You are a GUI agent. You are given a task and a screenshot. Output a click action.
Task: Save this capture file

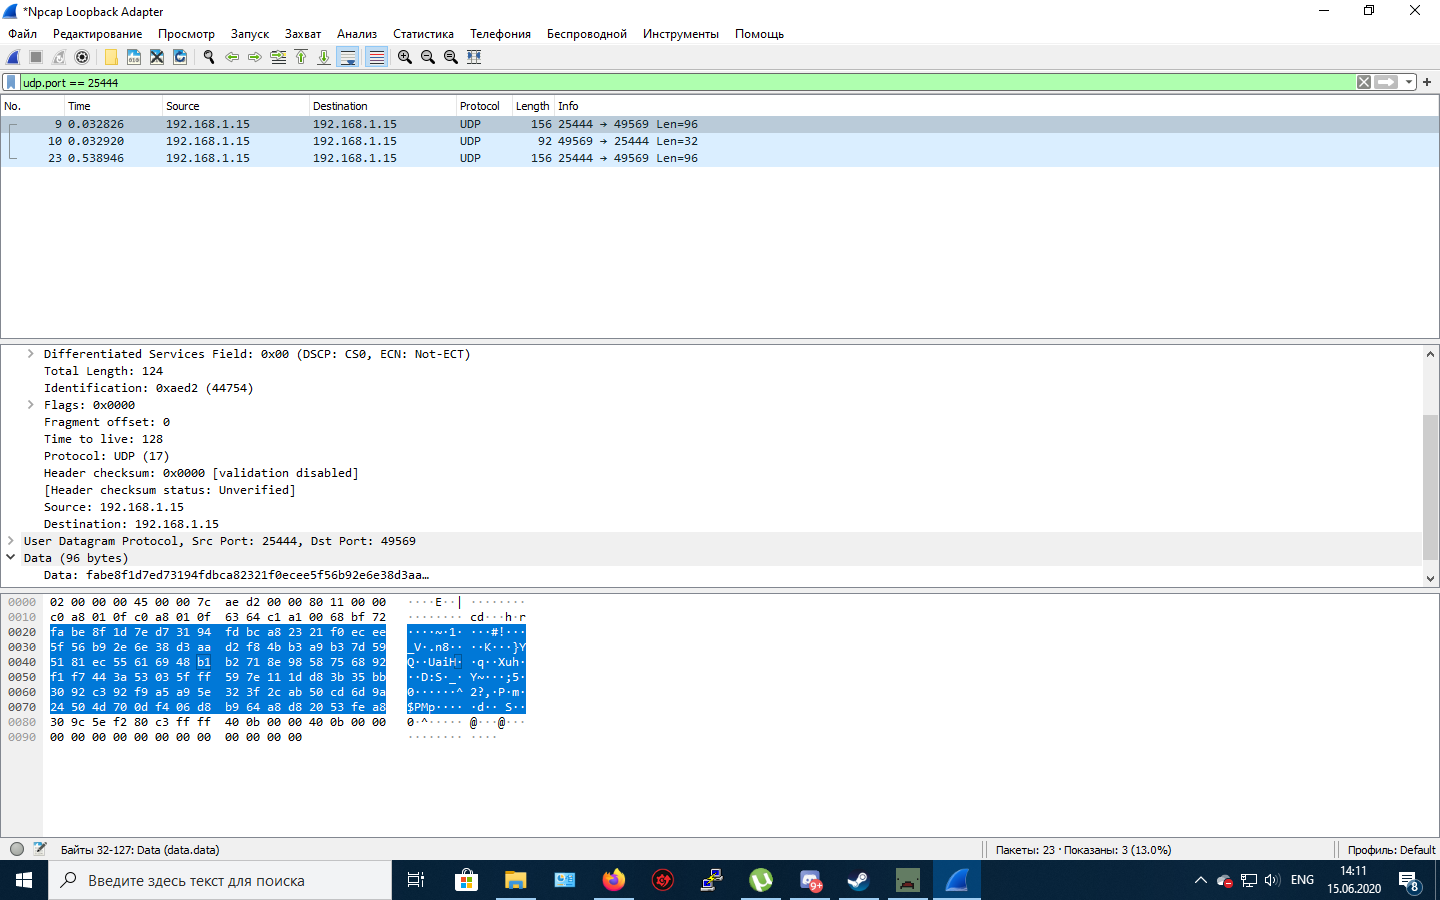[134, 57]
